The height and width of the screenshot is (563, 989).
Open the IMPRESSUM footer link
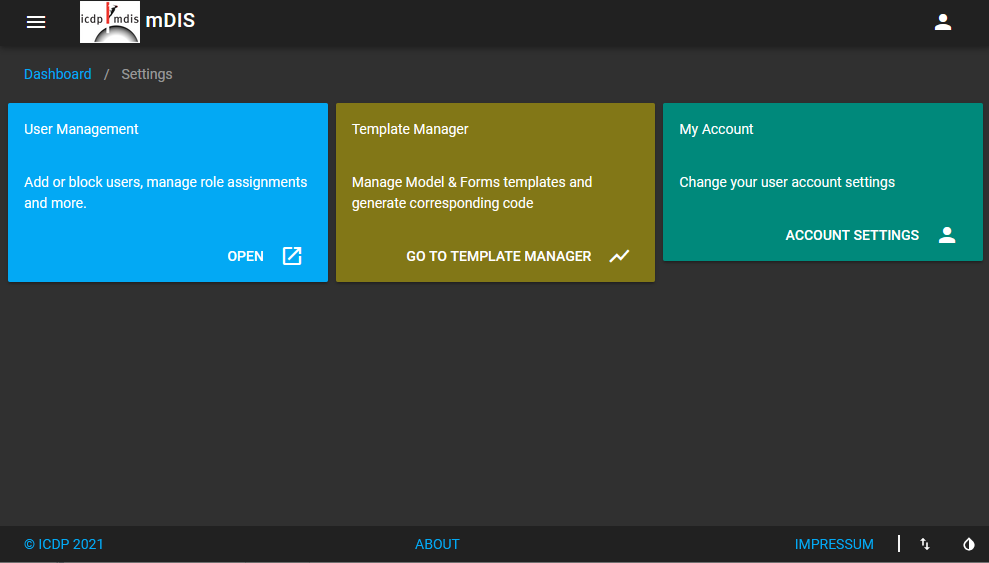834,544
